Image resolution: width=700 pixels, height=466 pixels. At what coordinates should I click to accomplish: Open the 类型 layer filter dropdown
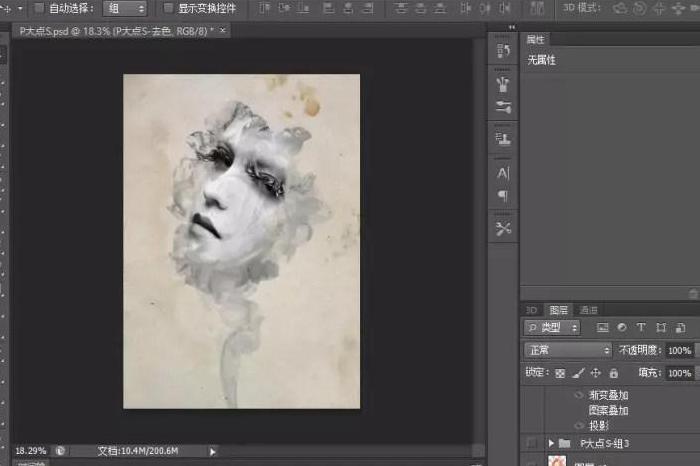[552, 328]
